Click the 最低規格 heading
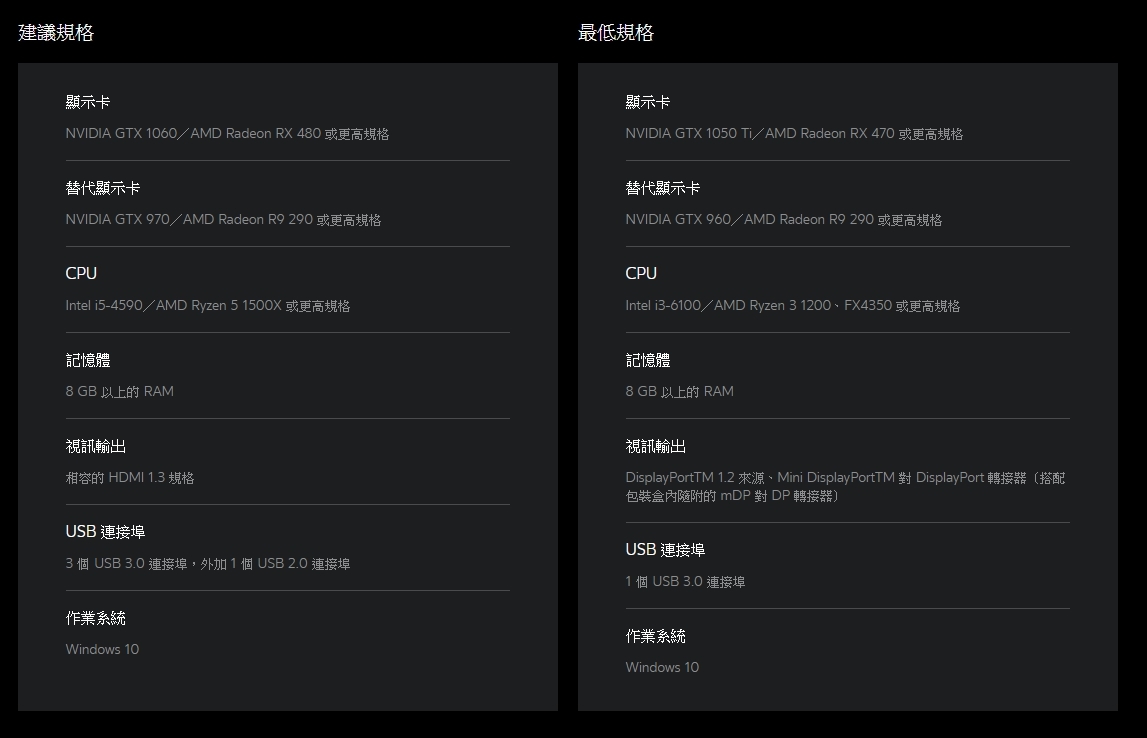1147x738 pixels. pos(616,33)
